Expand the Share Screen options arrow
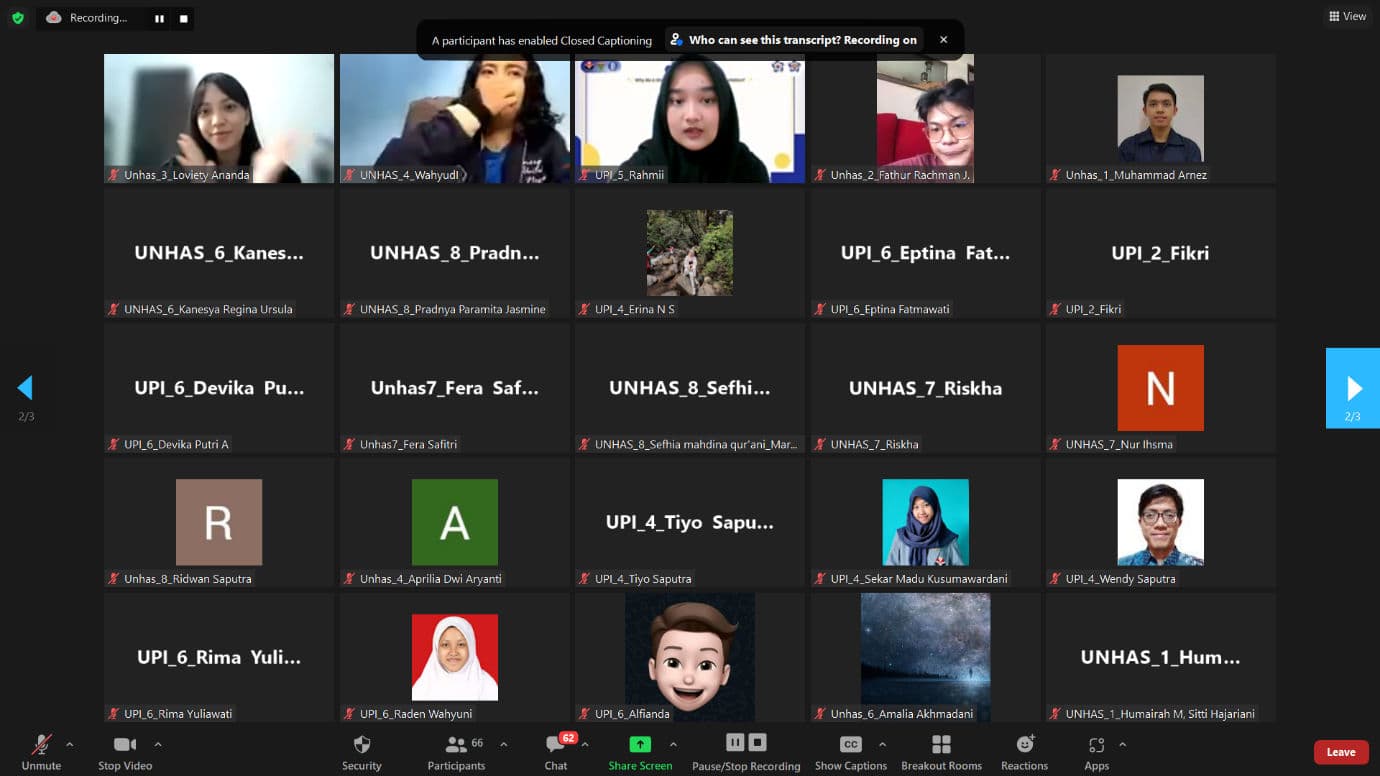1380x776 pixels. (673, 744)
